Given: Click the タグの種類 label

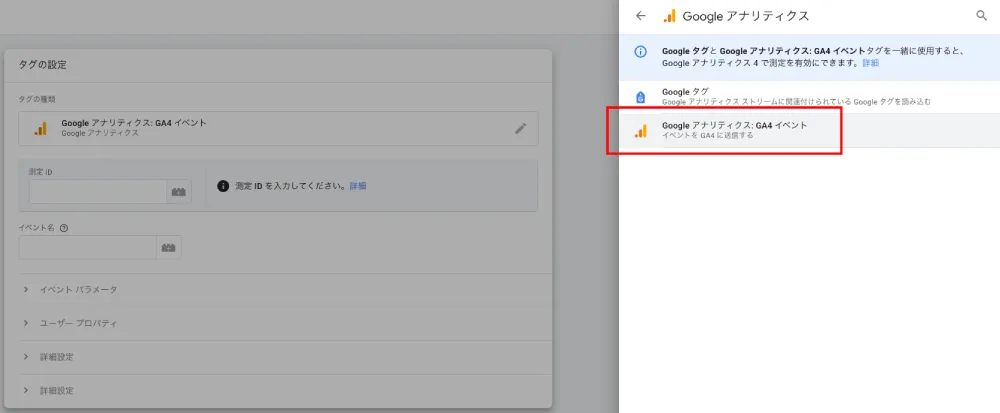Looking at the screenshot, I should [37, 99].
